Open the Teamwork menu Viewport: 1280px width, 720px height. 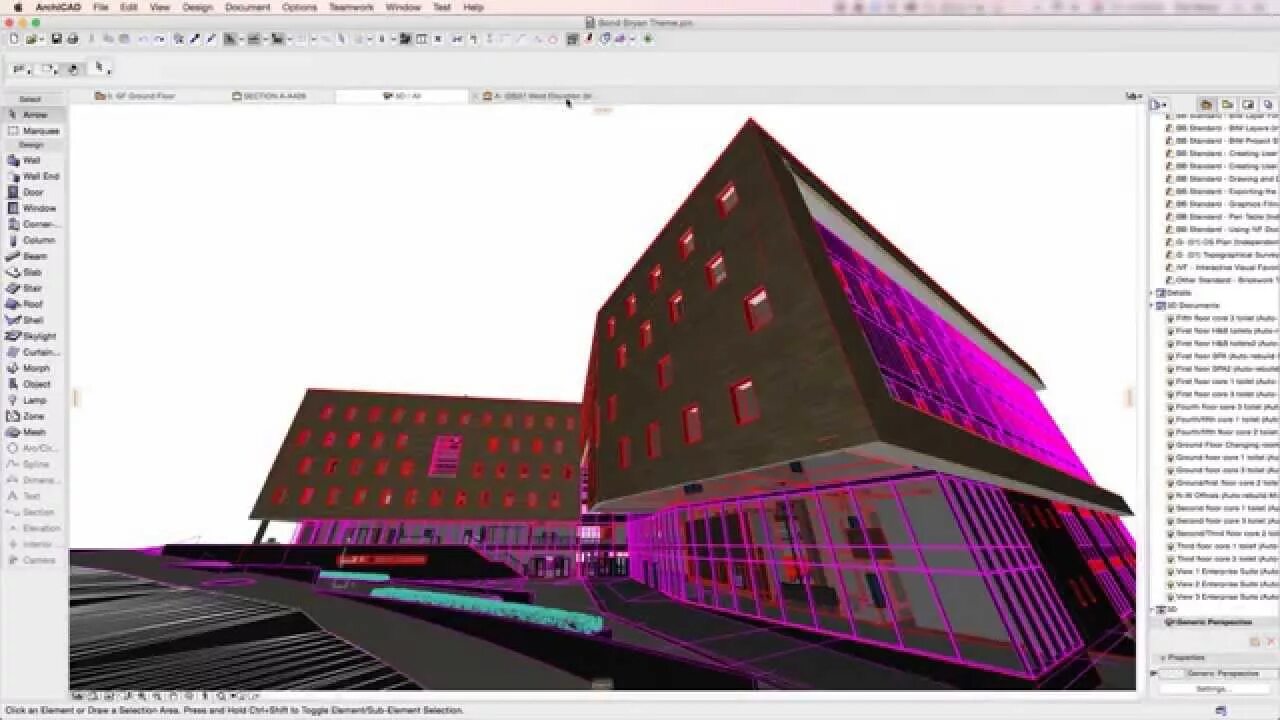351,7
